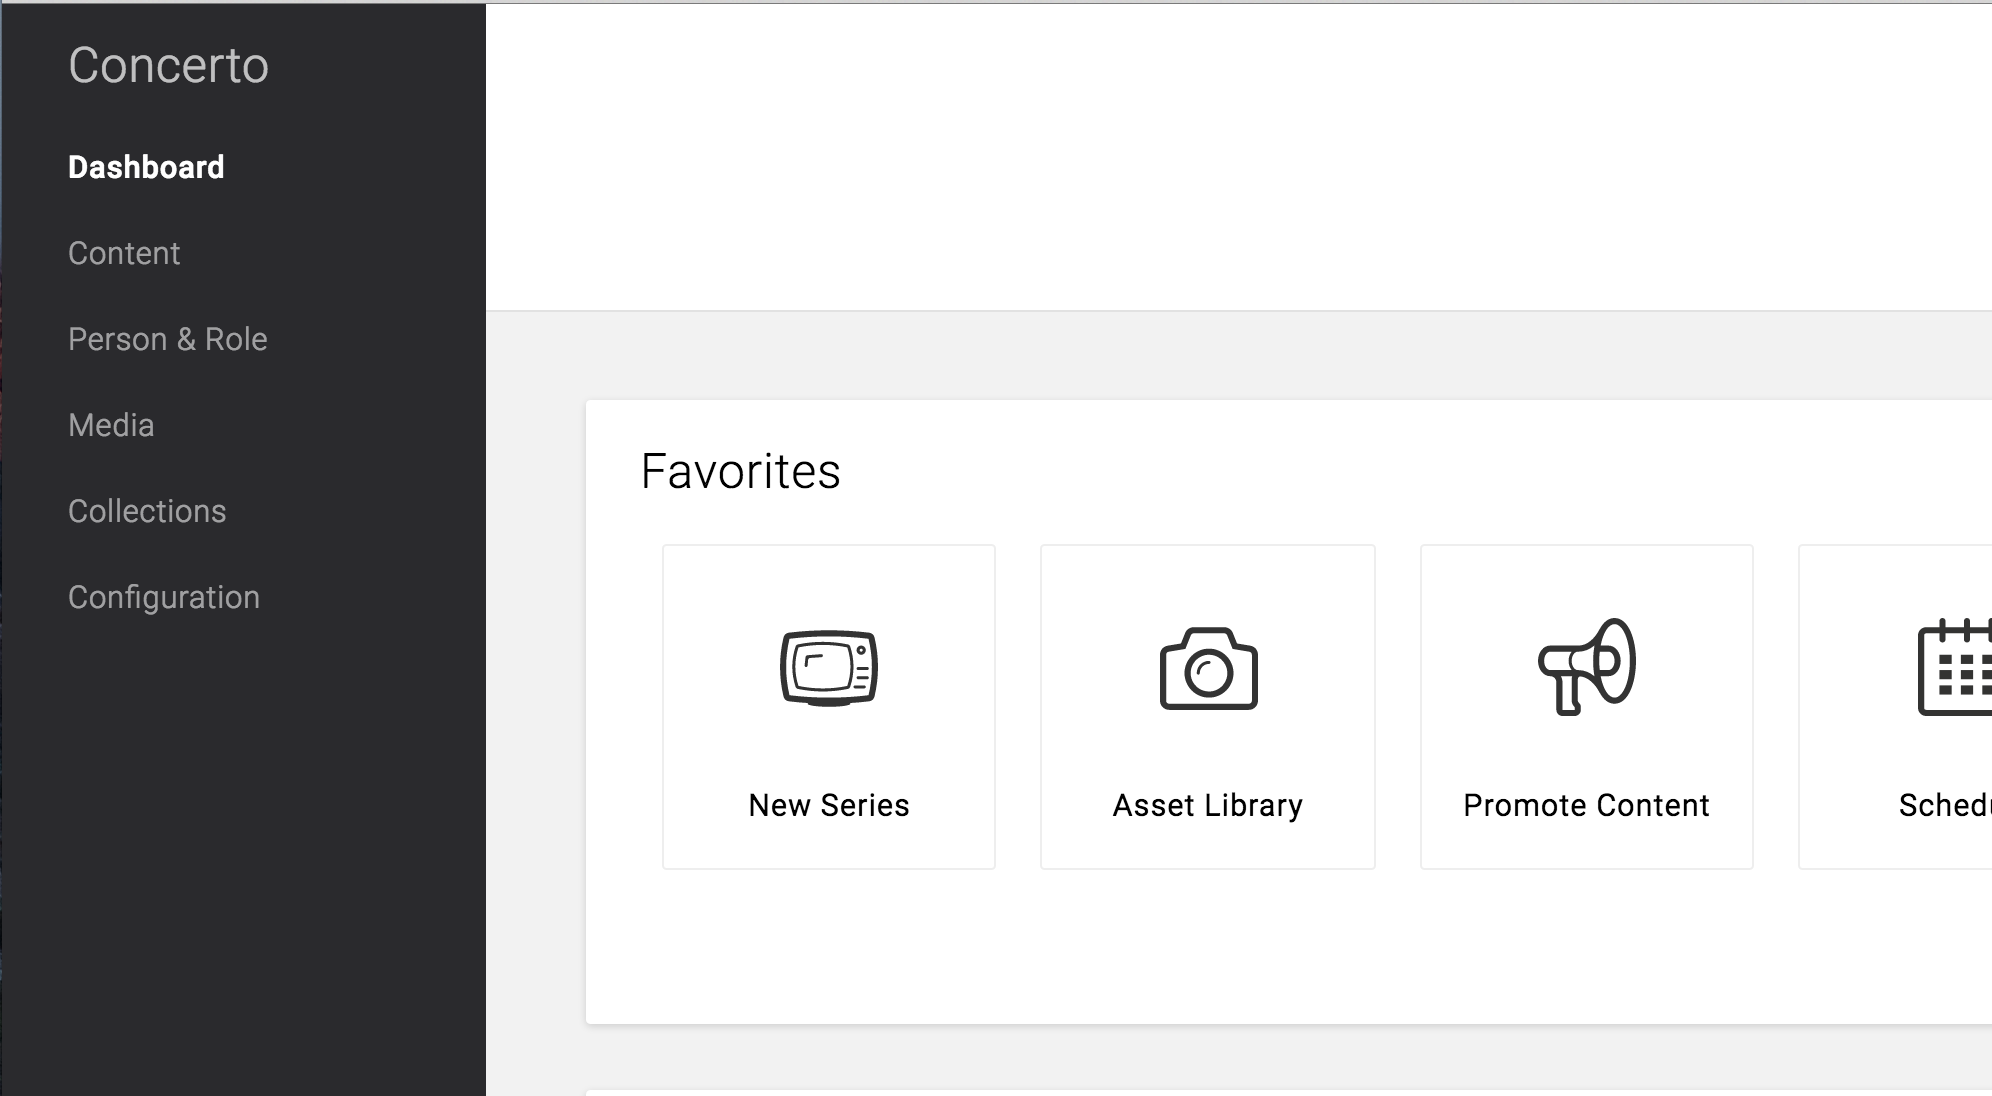Select Dashboard in the sidebar
Screen dimensions: 1992x1096
pos(146,167)
